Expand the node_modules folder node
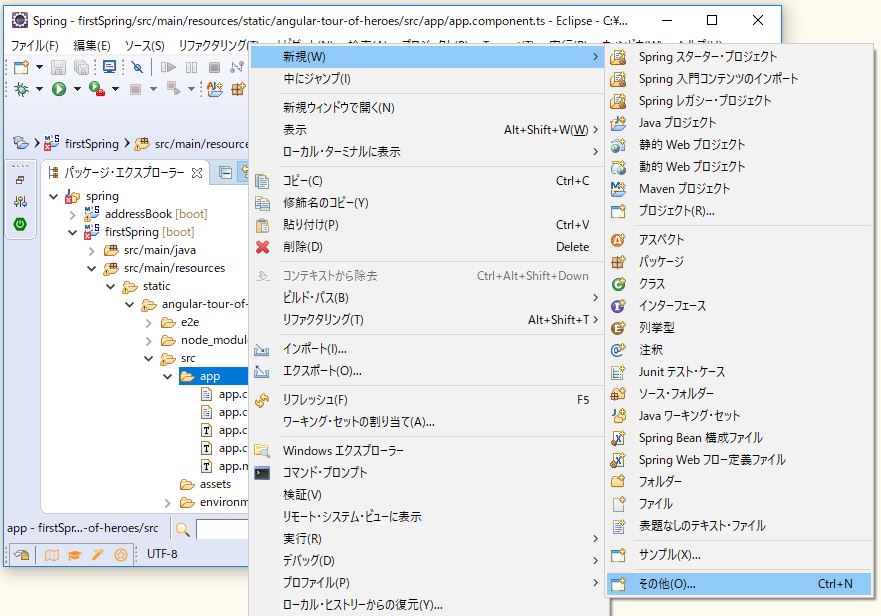This screenshot has height=616, width=881. pyautogui.click(x=148, y=341)
